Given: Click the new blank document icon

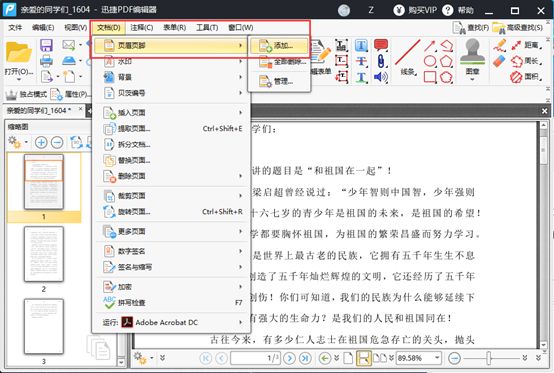Looking at the screenshot, I should point(69,76).
